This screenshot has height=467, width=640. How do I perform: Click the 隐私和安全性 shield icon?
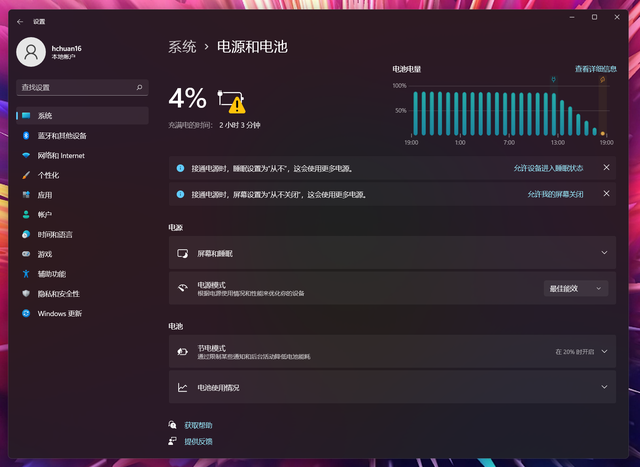tap(26, 294)
